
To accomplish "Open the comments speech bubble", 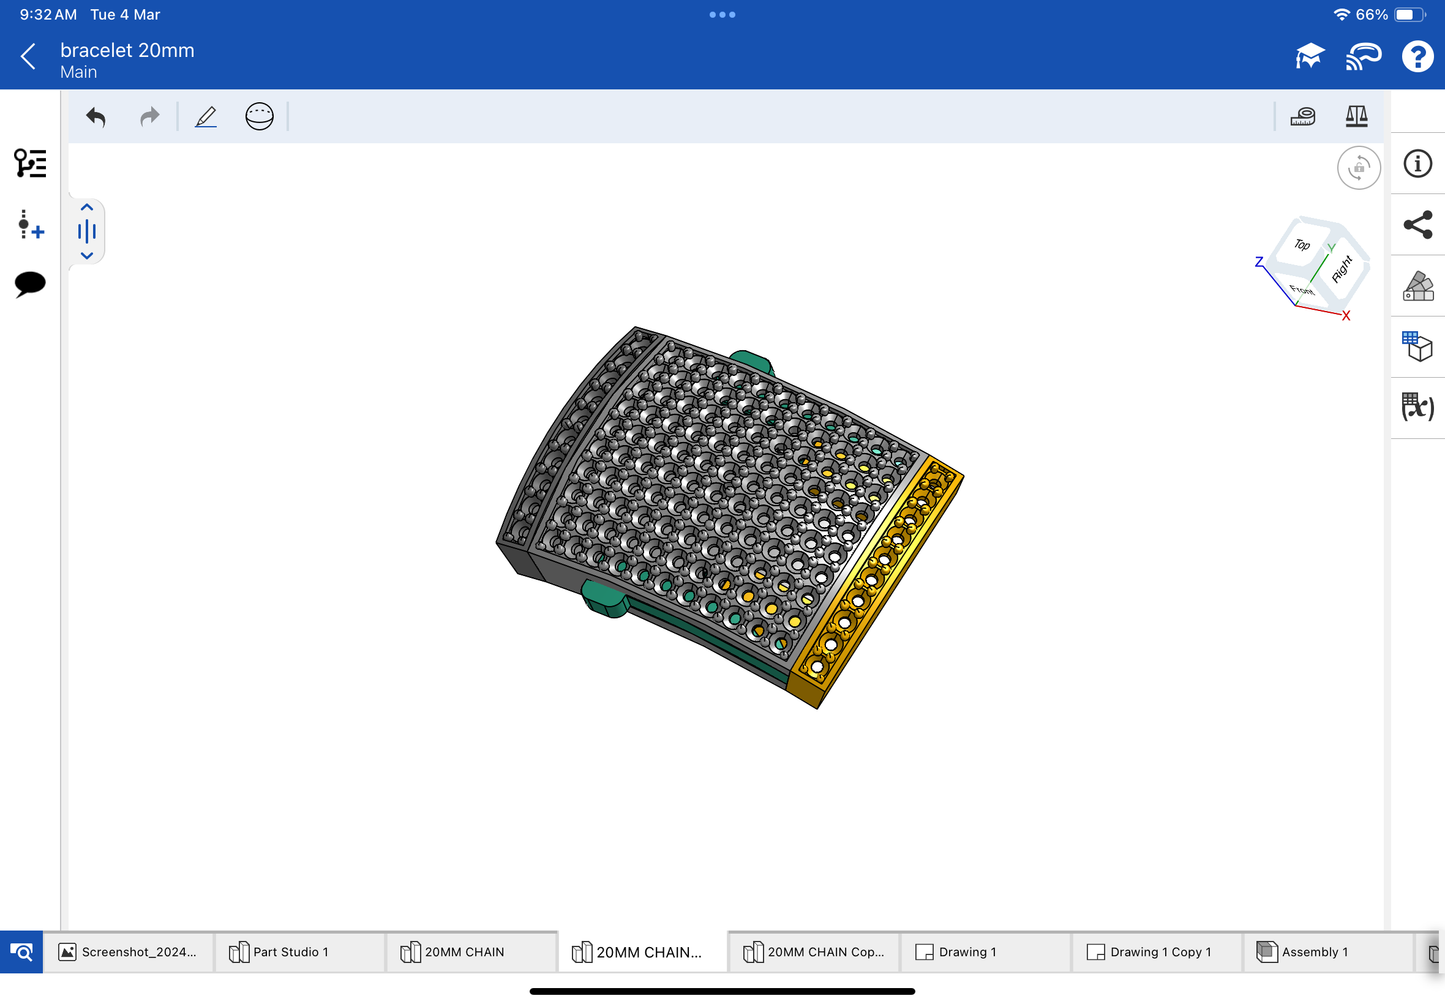I will click(30, 284).
